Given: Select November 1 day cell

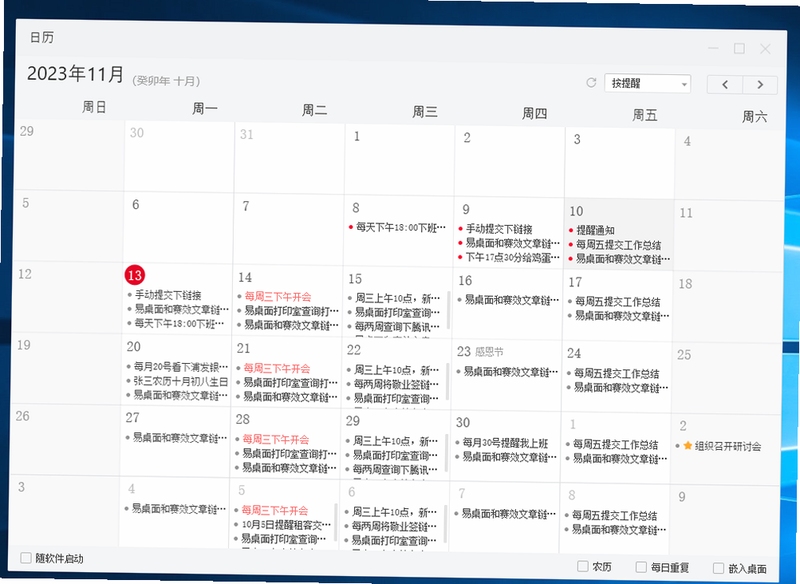Looking at the screenshot, I should [x=399, y=159].
